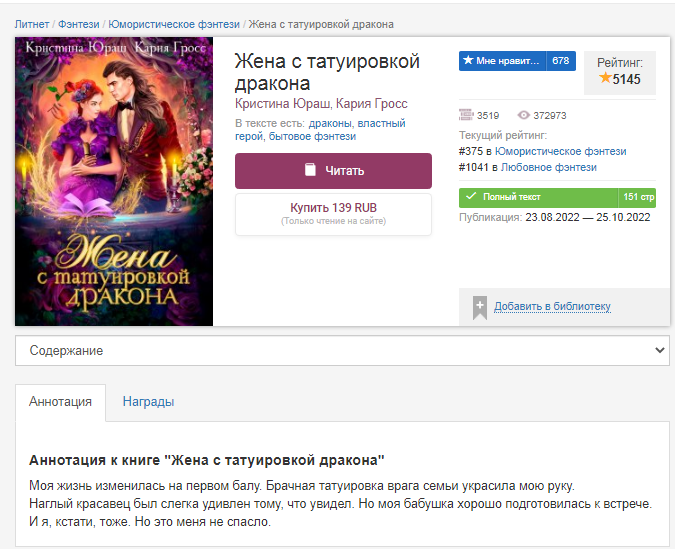Click the book icon inside the Читать button

(x=310, y=170)
